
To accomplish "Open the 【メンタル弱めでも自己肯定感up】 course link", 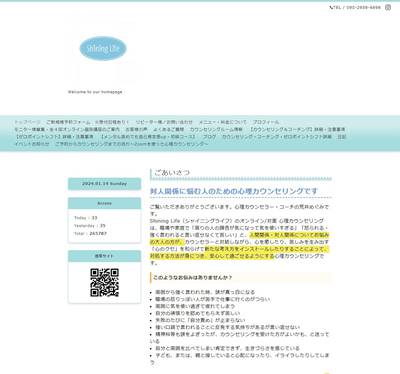I will (148, 137).
